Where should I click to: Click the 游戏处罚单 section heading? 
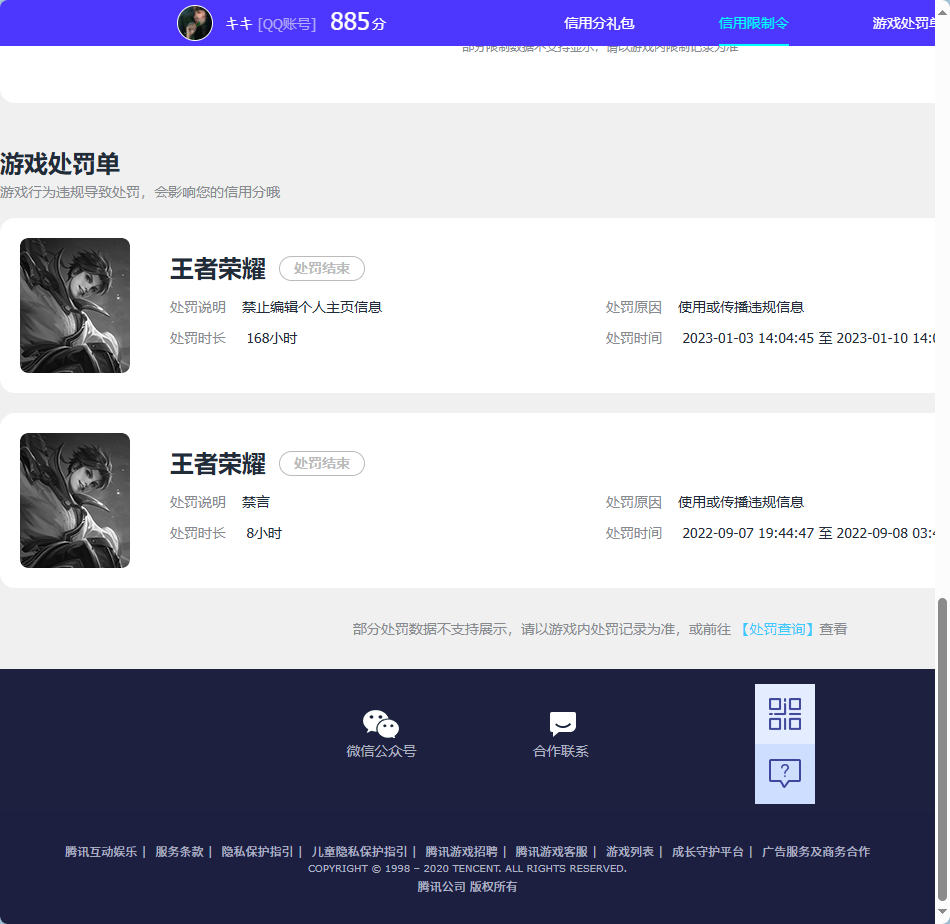pyautogui.click(x=60, y=164)
